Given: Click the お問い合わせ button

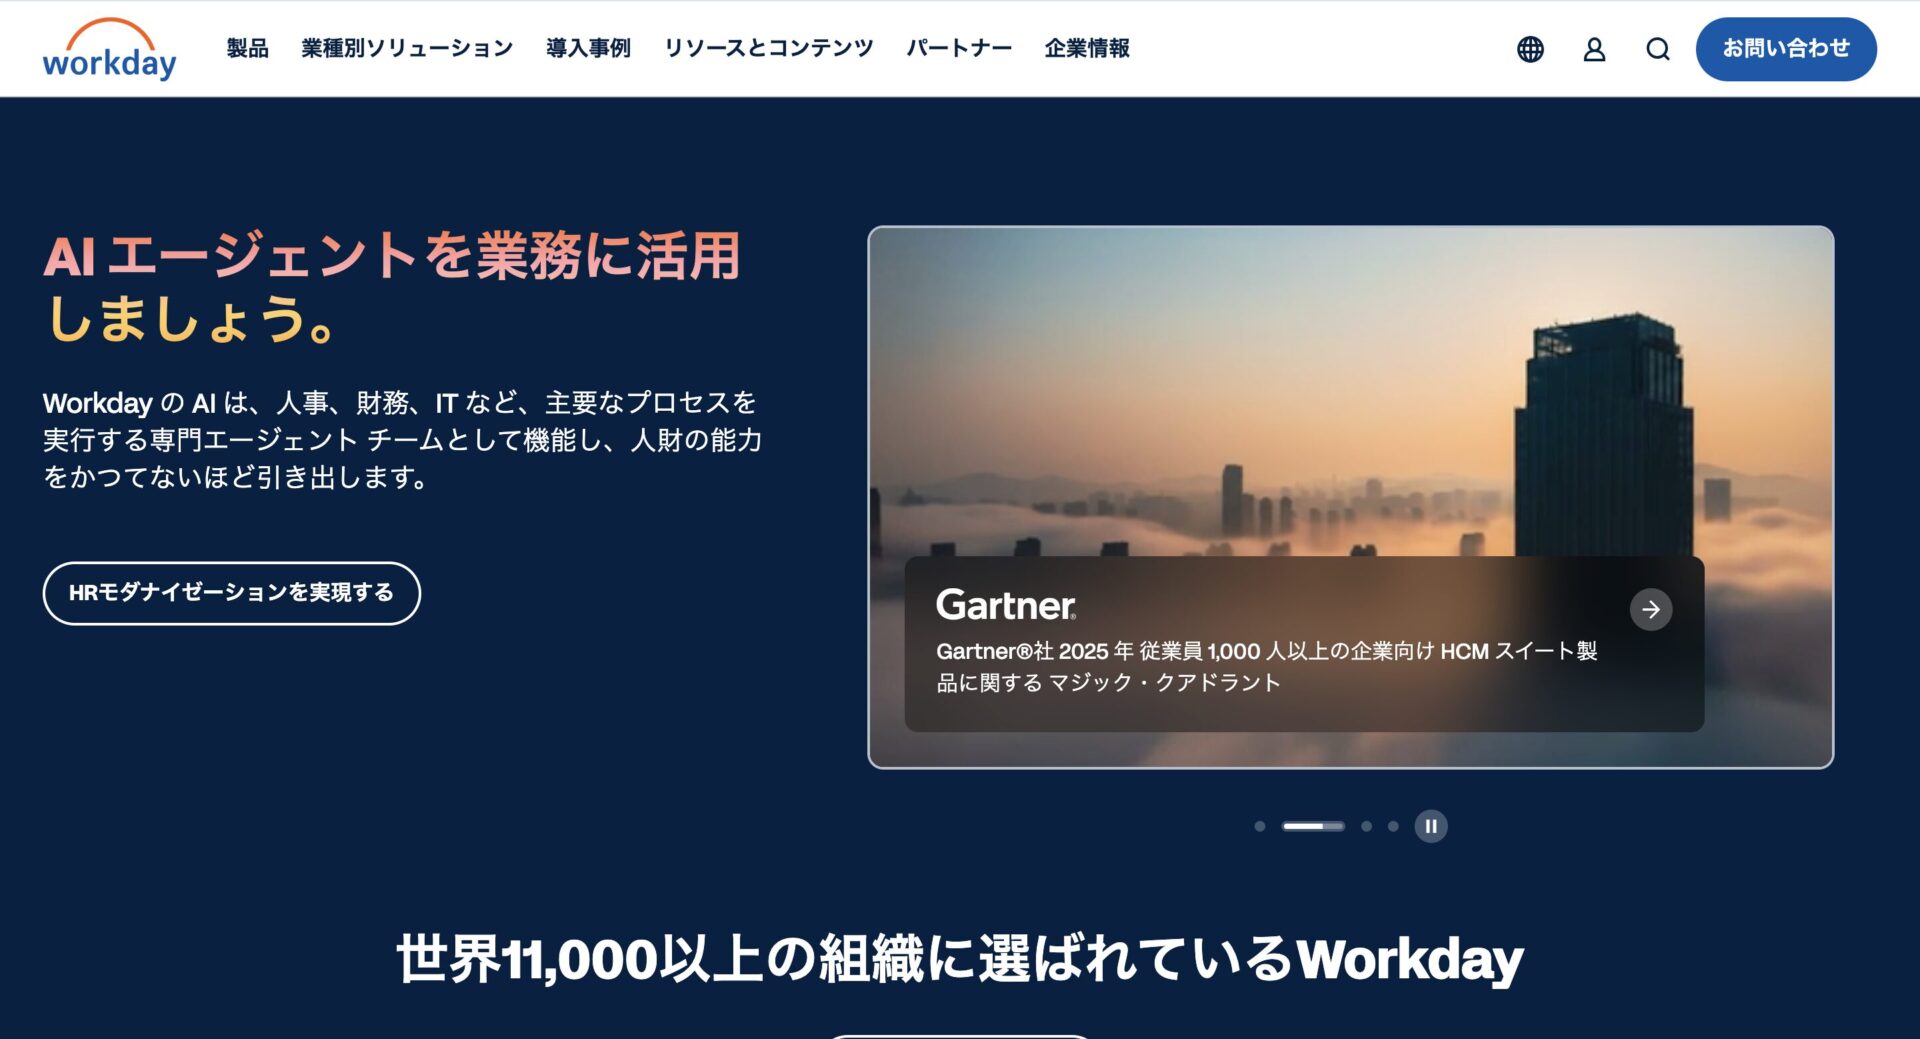Looking at the screenshot, I should tap(1786, 49).
